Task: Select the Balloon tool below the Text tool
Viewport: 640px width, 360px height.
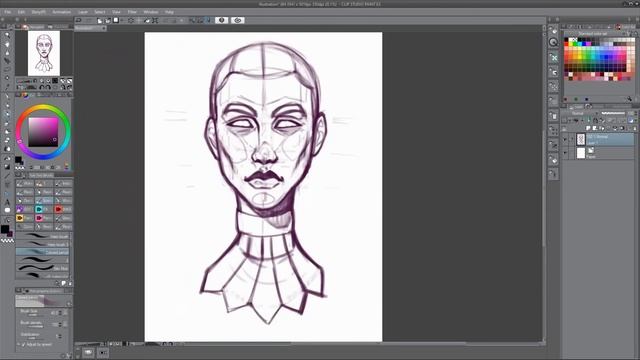Action: [x=7, y=210]
